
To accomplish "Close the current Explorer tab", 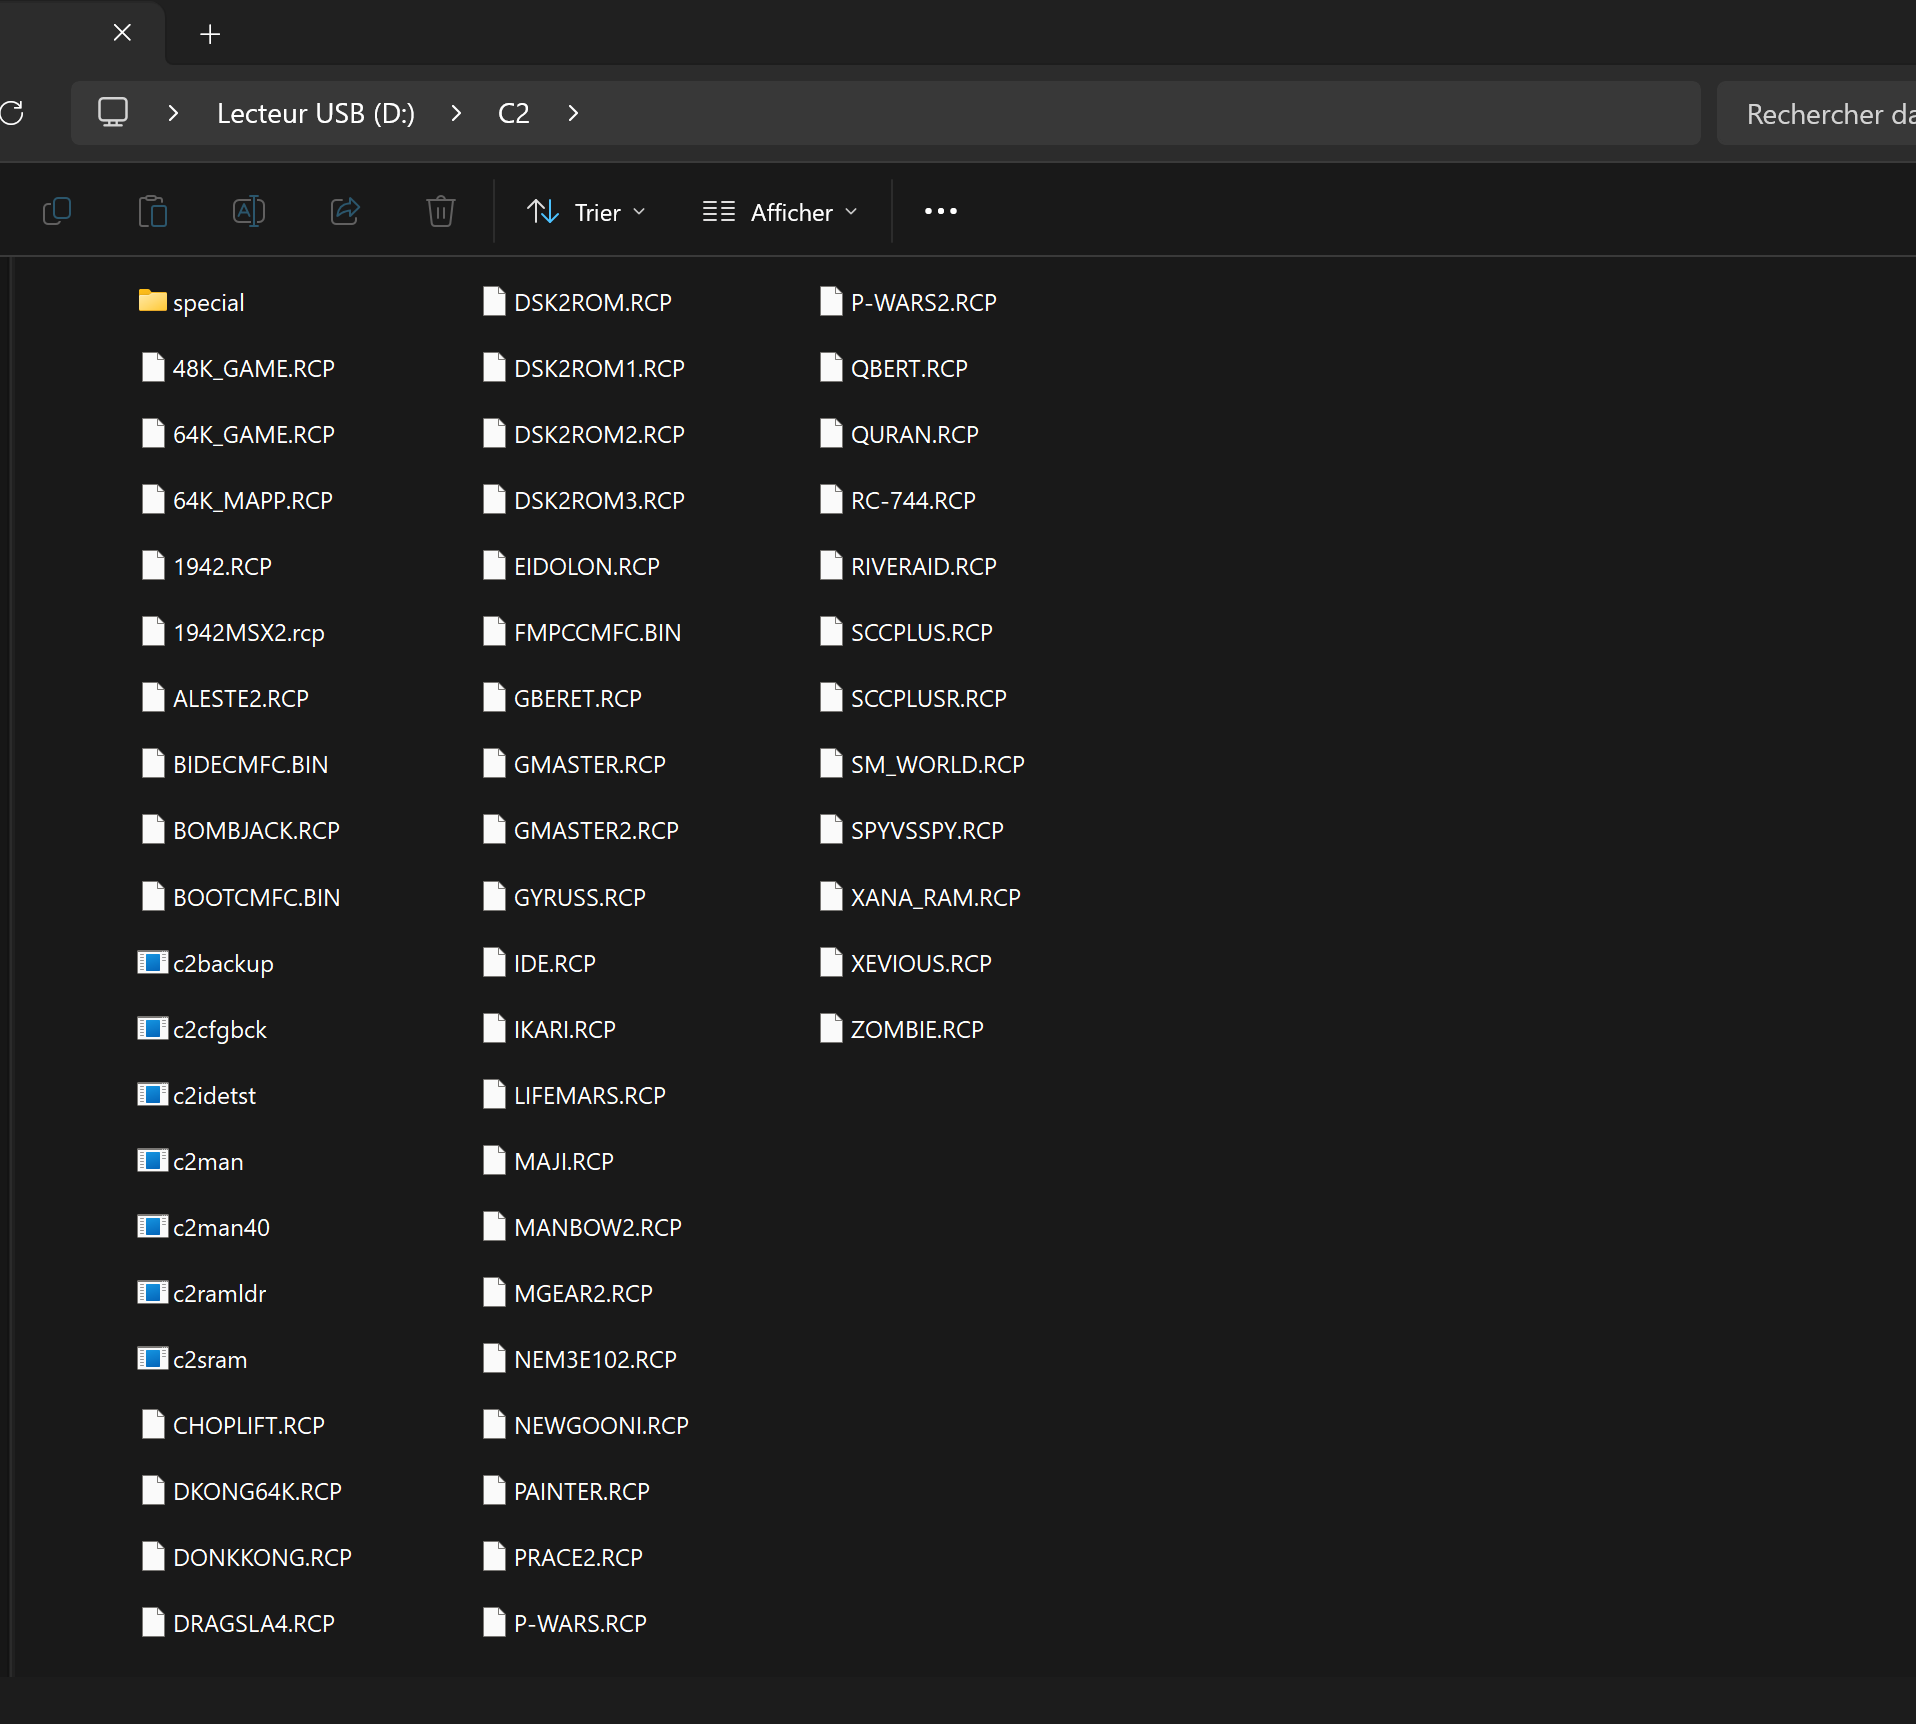I will pyautogui.click(x=122, y=33).
